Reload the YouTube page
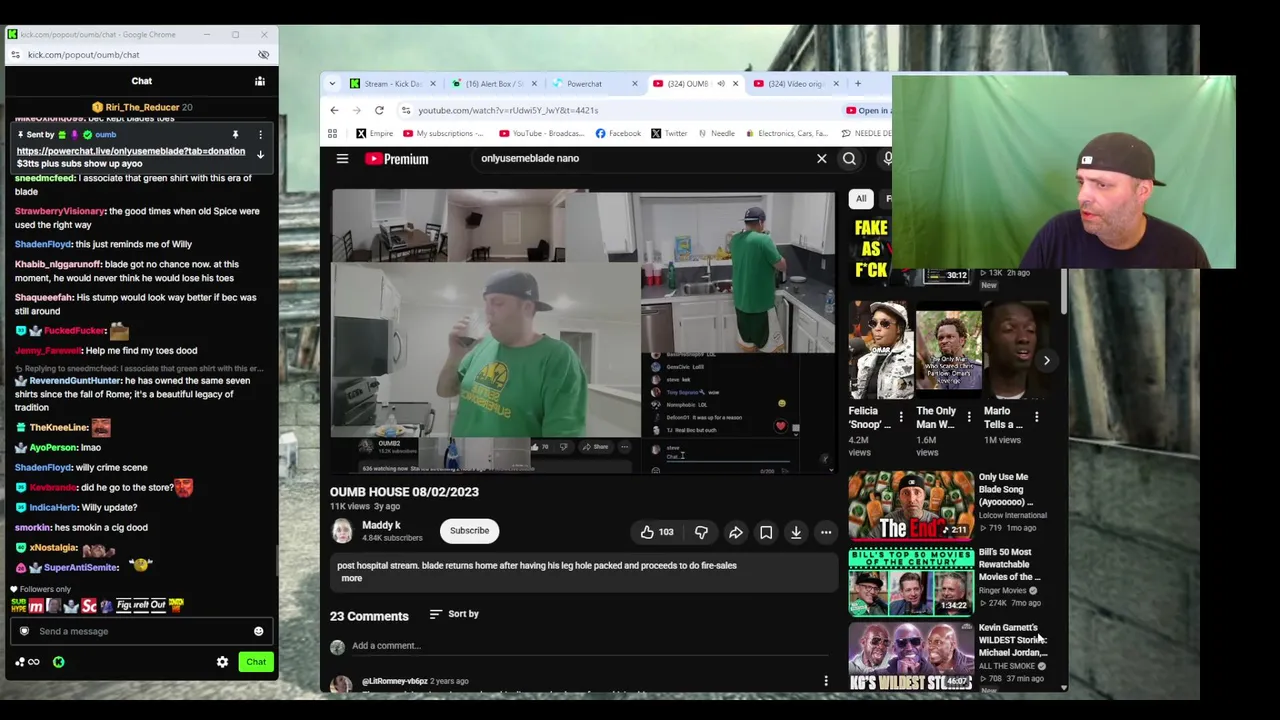This screenshot has width=1280, height=720. click(379, 110)
